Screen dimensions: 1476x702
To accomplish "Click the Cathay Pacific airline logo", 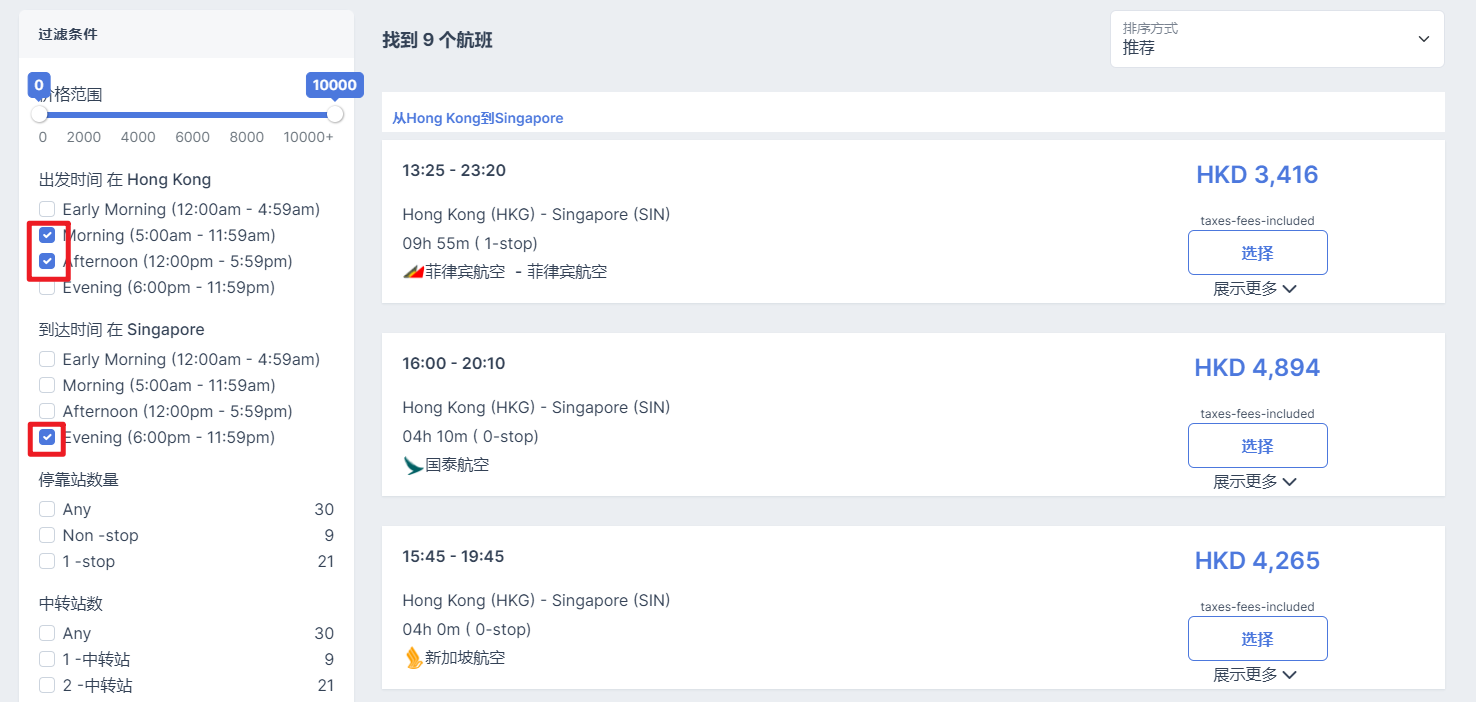I will click(413, 465).
